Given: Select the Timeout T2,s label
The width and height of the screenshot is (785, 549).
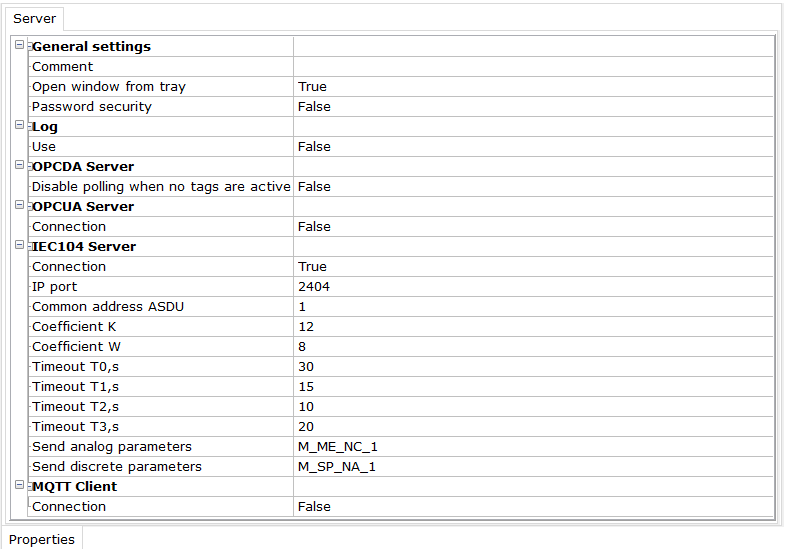Looking at the screenshot, I should (x=76, y=407).
